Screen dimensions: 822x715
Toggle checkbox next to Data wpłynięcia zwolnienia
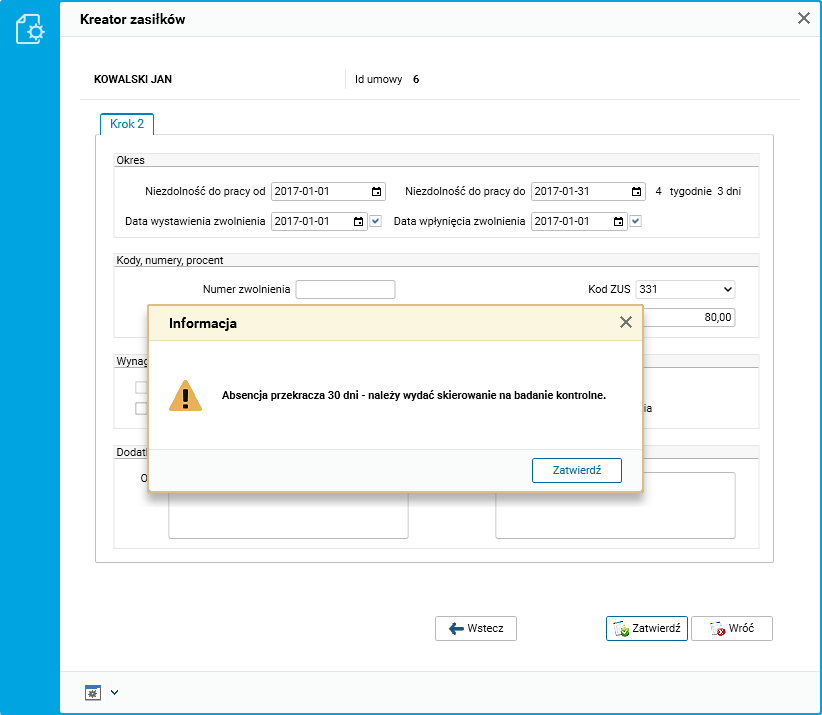point(635,221)
